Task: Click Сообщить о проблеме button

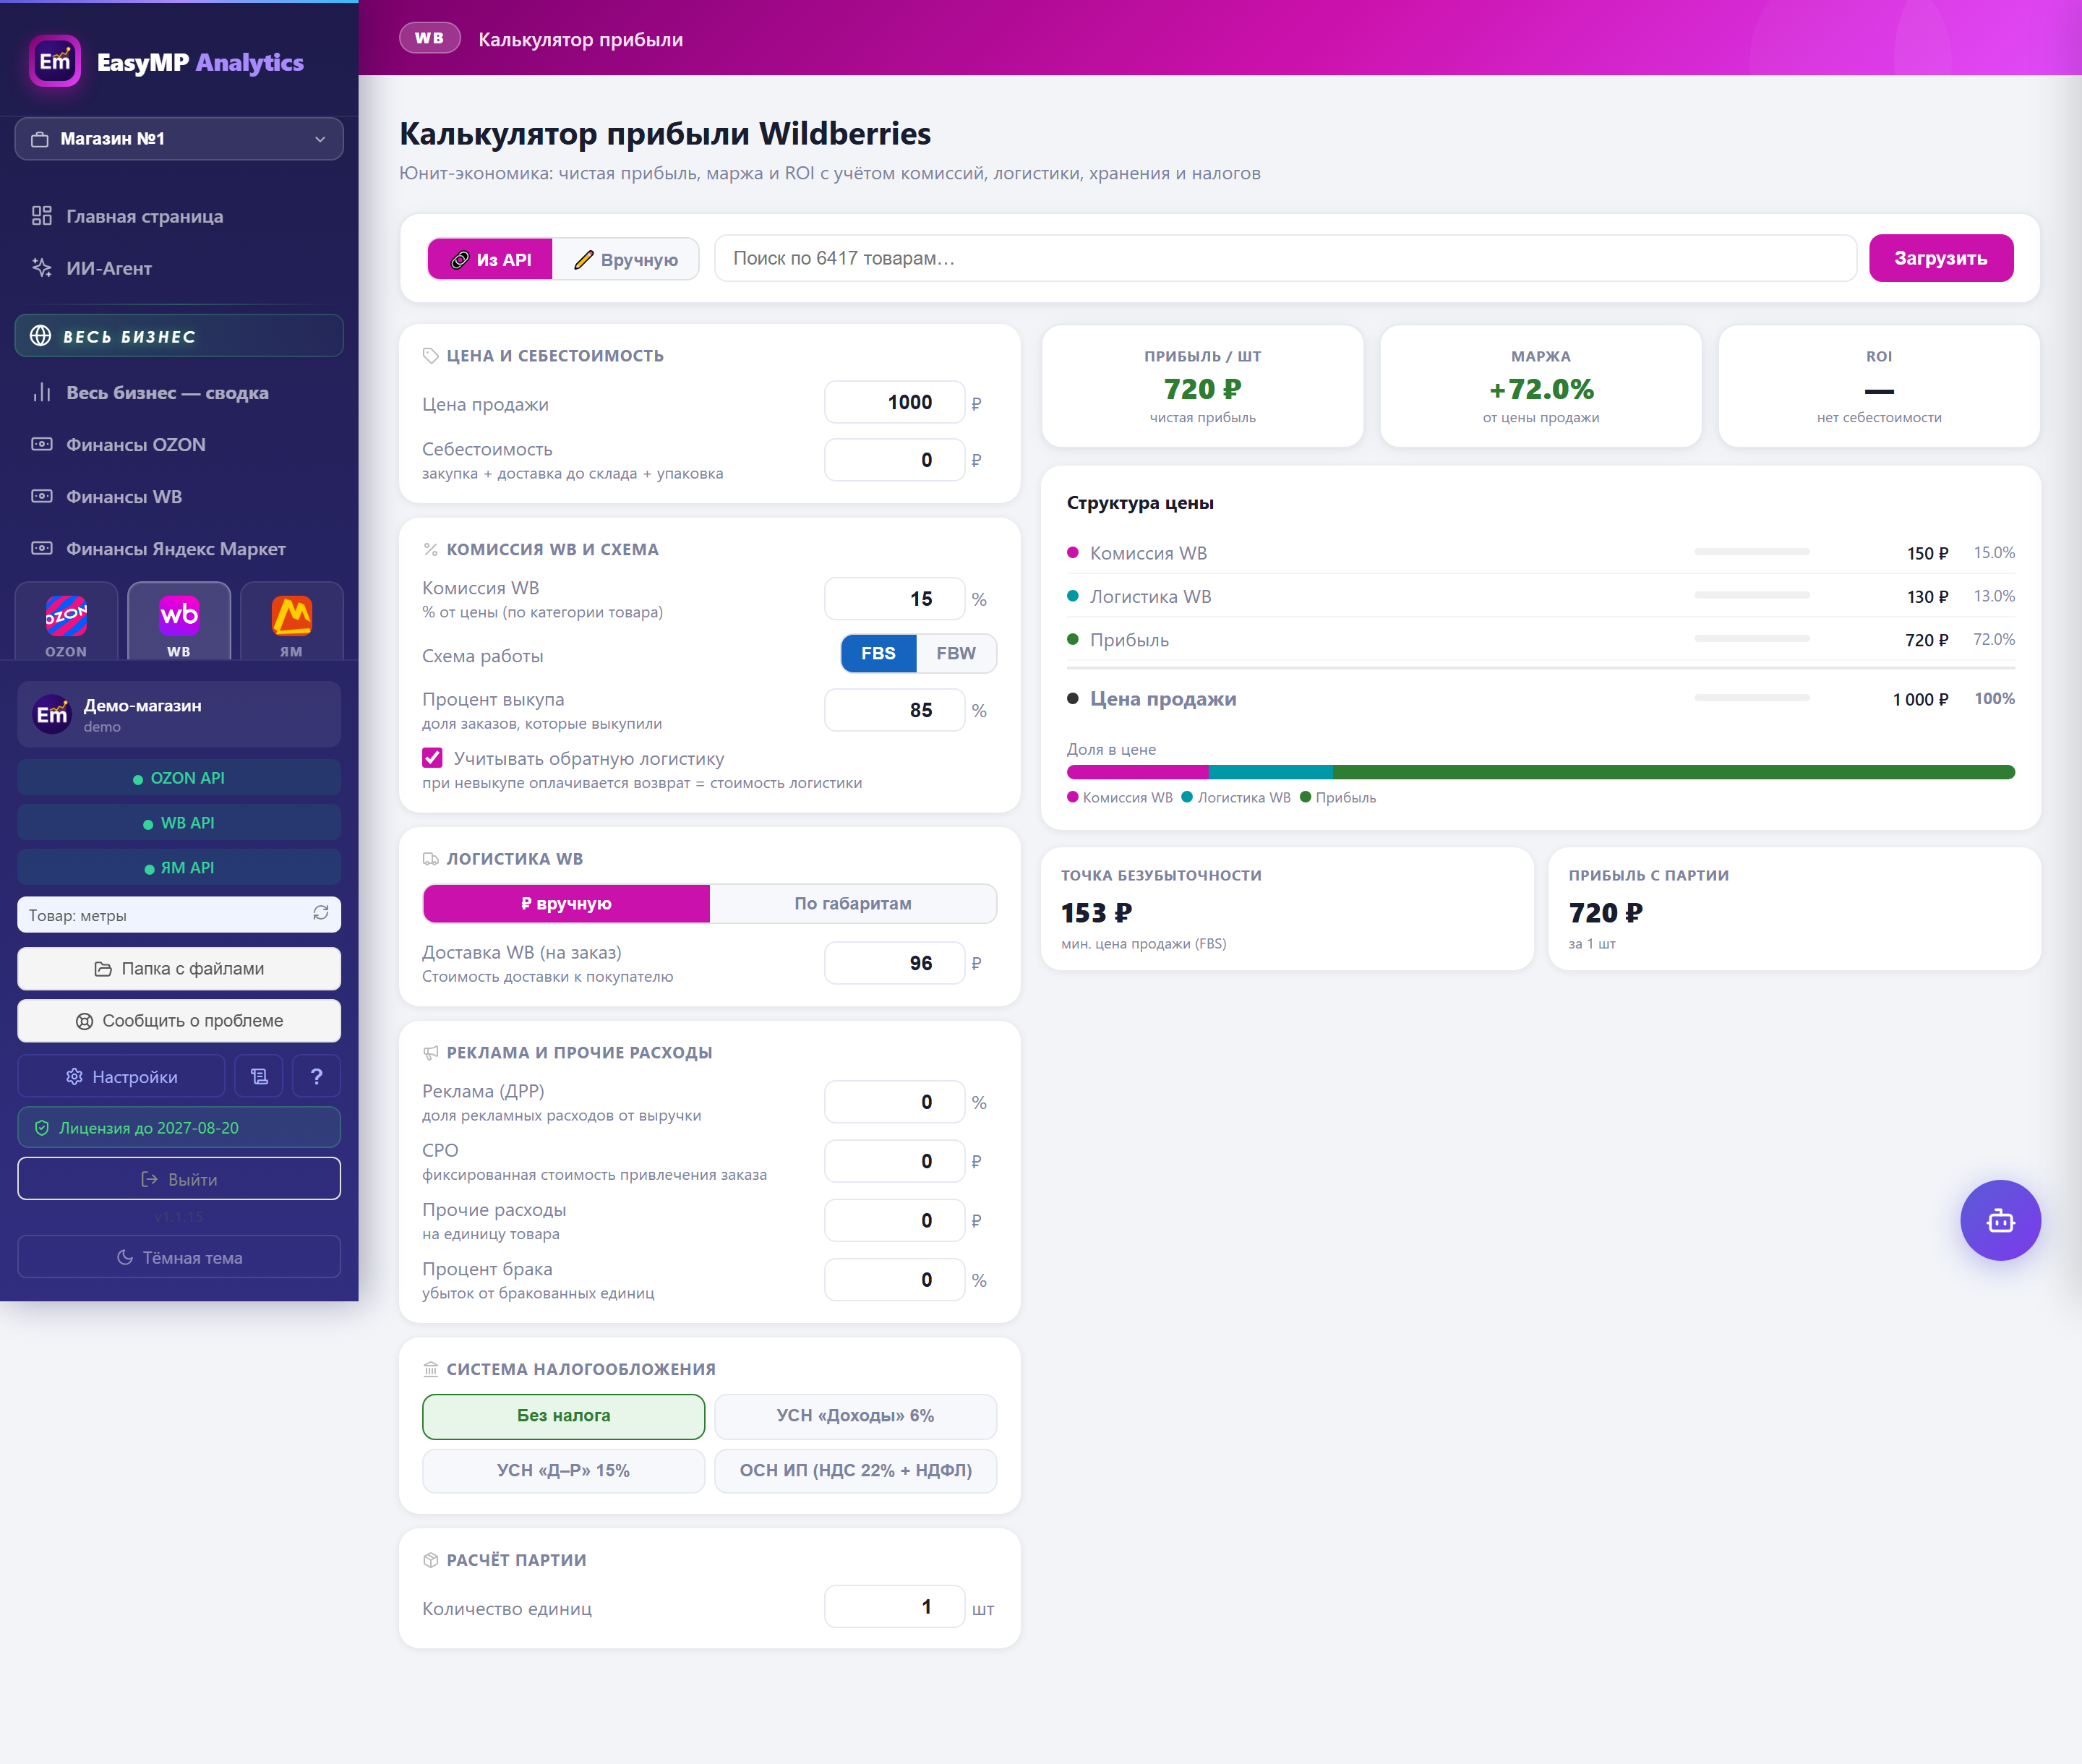Action: click(x=179, y=1021)
